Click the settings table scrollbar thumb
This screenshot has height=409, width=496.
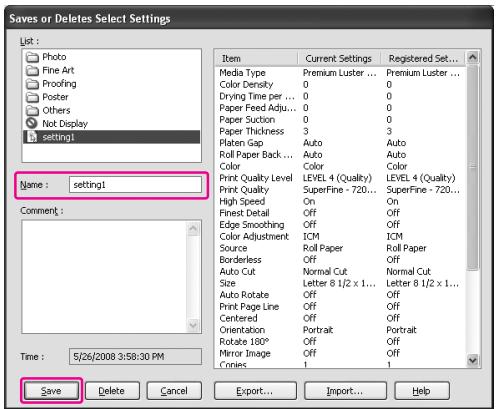click(473, 167)
